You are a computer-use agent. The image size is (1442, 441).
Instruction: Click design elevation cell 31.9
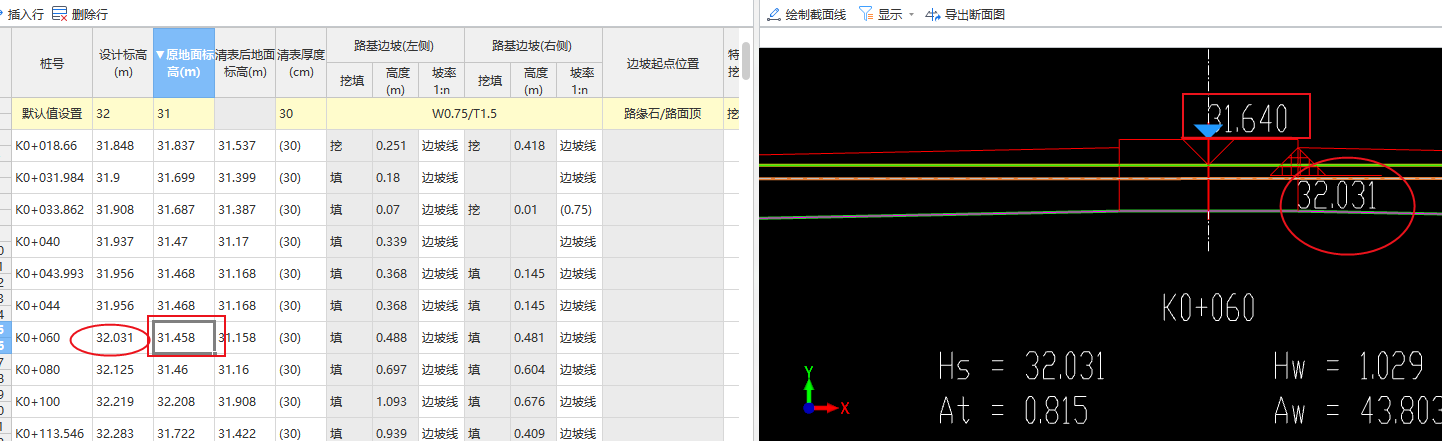(x=123, y=178)
